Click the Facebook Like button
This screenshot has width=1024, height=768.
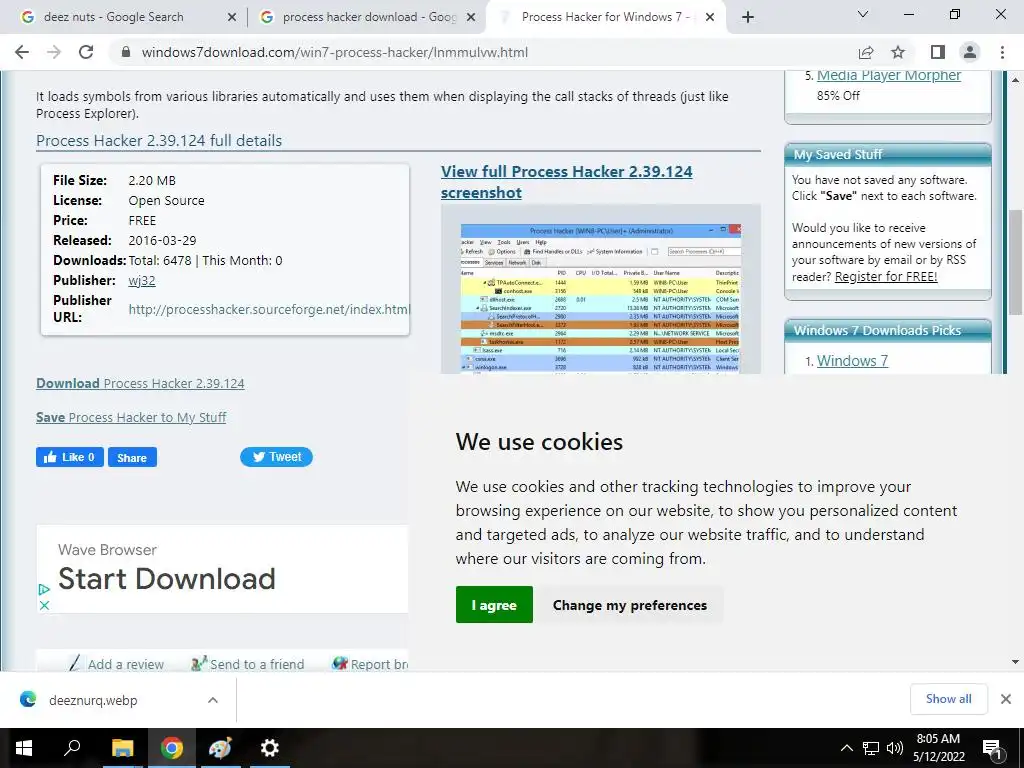[70, 457]
